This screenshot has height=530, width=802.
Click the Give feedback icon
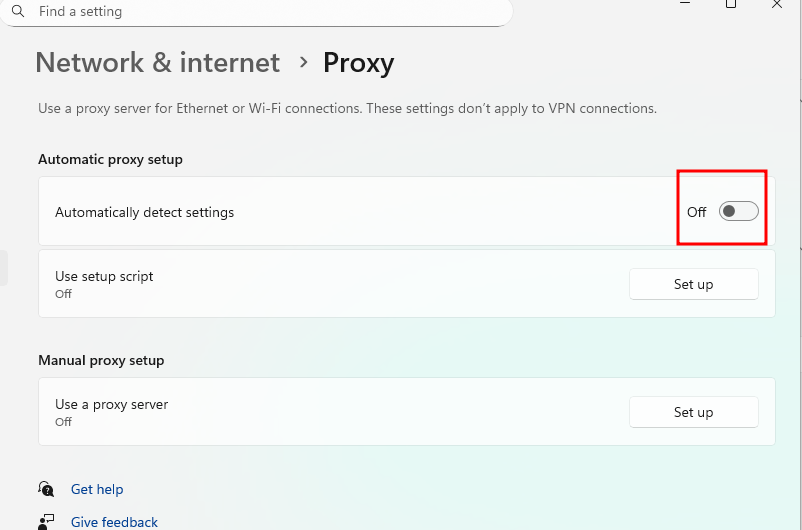46,521
